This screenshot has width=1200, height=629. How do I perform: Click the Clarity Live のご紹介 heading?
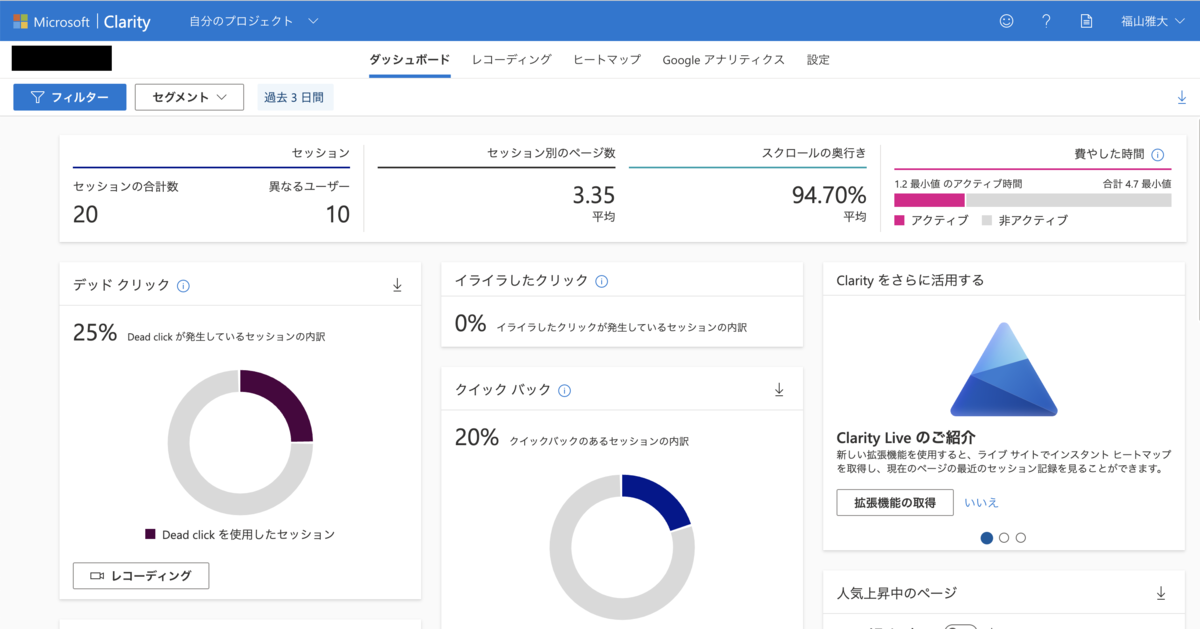coord(906,438)
